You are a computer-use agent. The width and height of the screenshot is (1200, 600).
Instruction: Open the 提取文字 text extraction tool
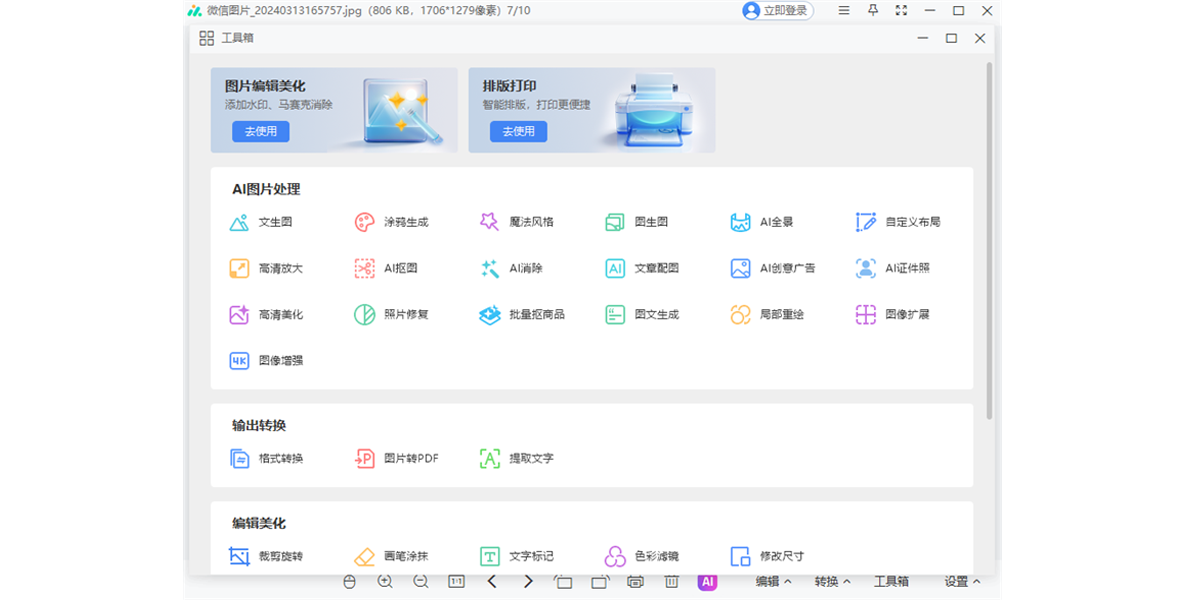(x=516, y=458)
